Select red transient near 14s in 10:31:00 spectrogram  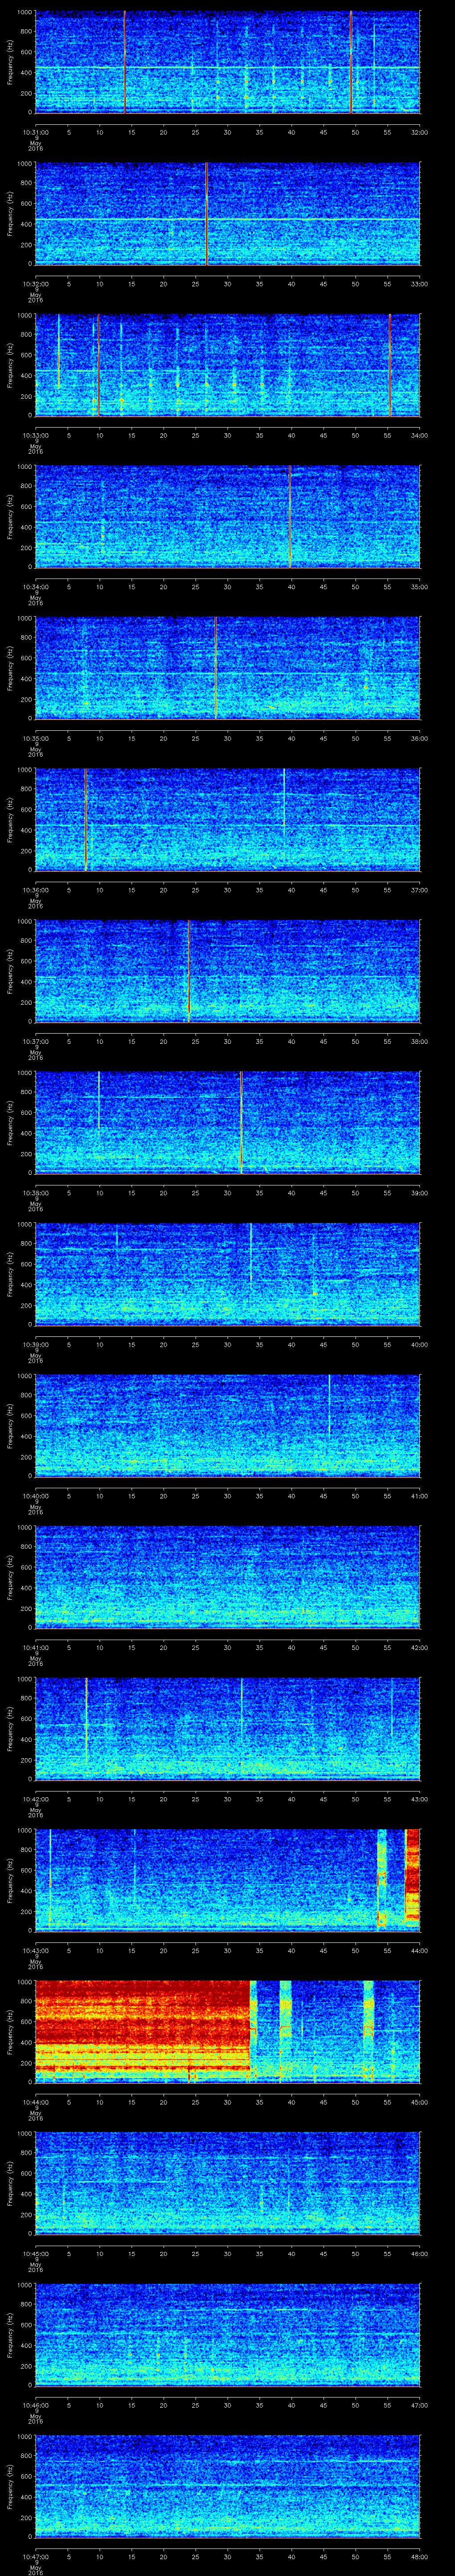coord(124,62)
